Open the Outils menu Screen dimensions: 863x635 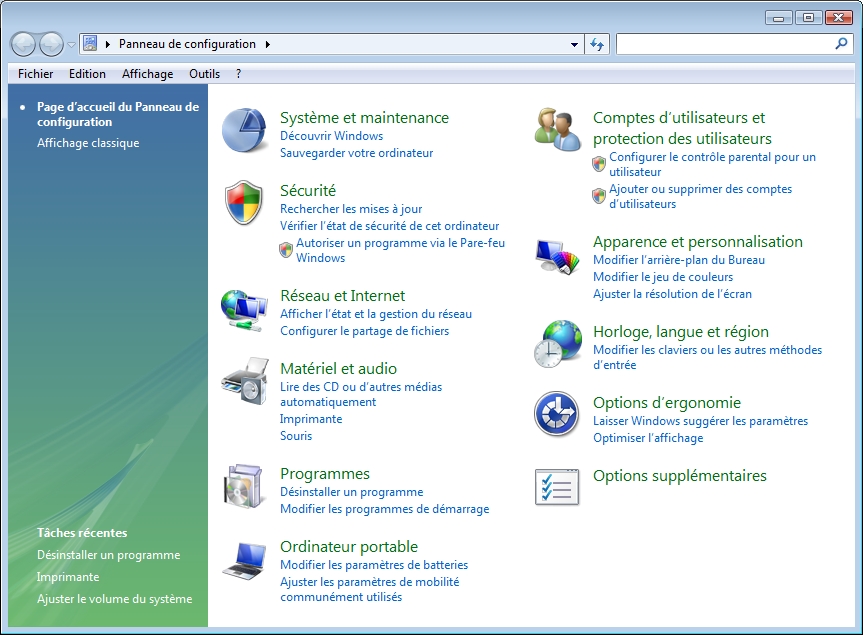coord(204,74)
